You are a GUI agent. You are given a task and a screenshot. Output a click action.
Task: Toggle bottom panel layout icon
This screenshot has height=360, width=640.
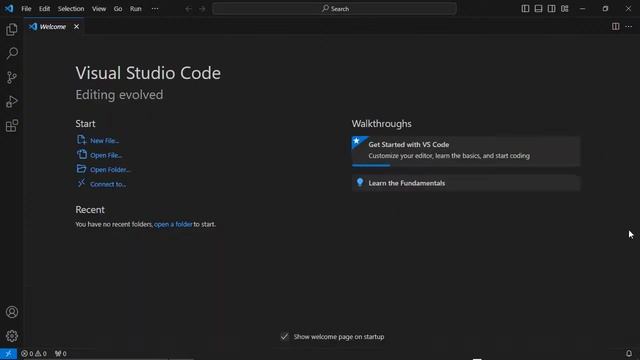click(538, 9)
